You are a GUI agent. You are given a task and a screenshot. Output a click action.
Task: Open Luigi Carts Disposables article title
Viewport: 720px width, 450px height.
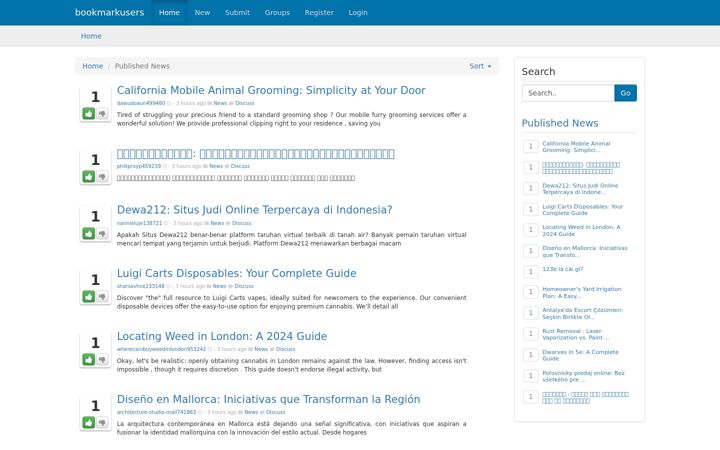[236, 273]
